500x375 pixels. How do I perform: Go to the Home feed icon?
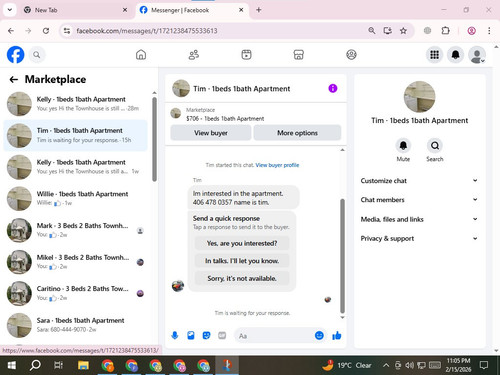(141, 55)
